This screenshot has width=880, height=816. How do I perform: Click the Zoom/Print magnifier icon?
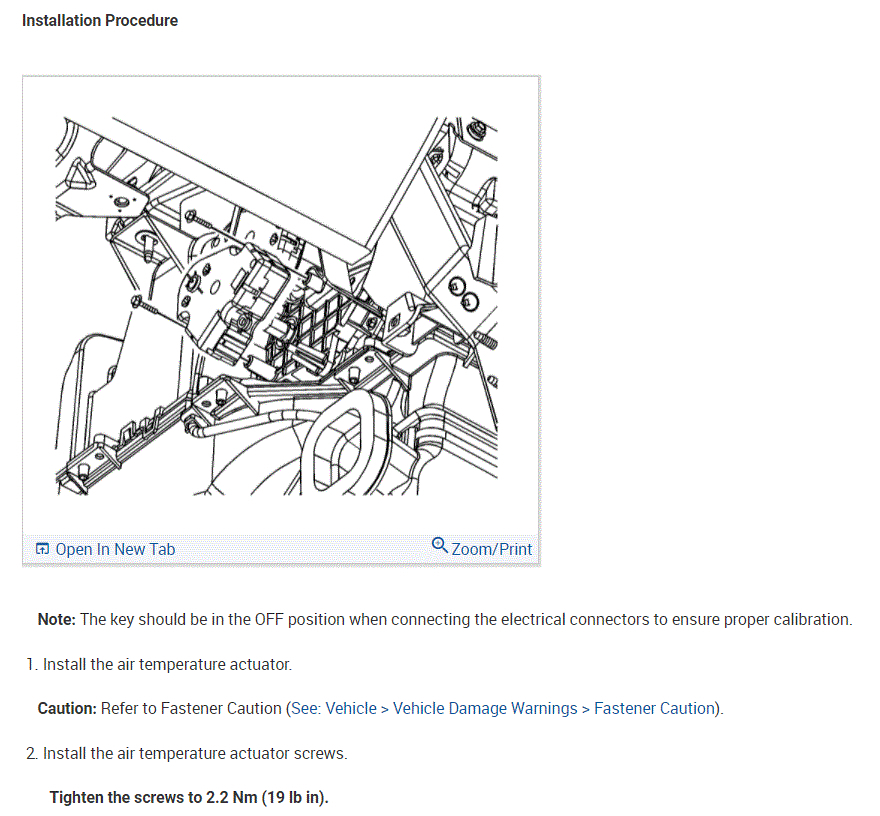pos(439,545)
